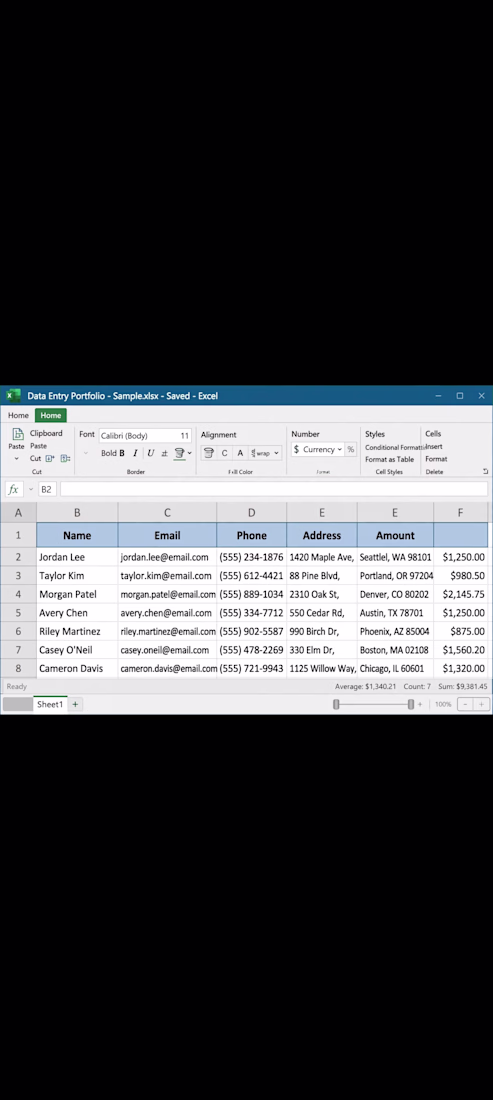Image resolution: width=493 pixels, height=1100 pixels.
Task: Click the fx insert function icon
Action: pyautogui.click(x=13, y=489)
